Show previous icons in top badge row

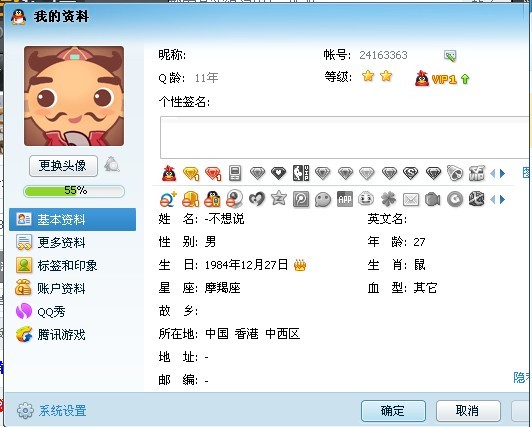(493, 174)
